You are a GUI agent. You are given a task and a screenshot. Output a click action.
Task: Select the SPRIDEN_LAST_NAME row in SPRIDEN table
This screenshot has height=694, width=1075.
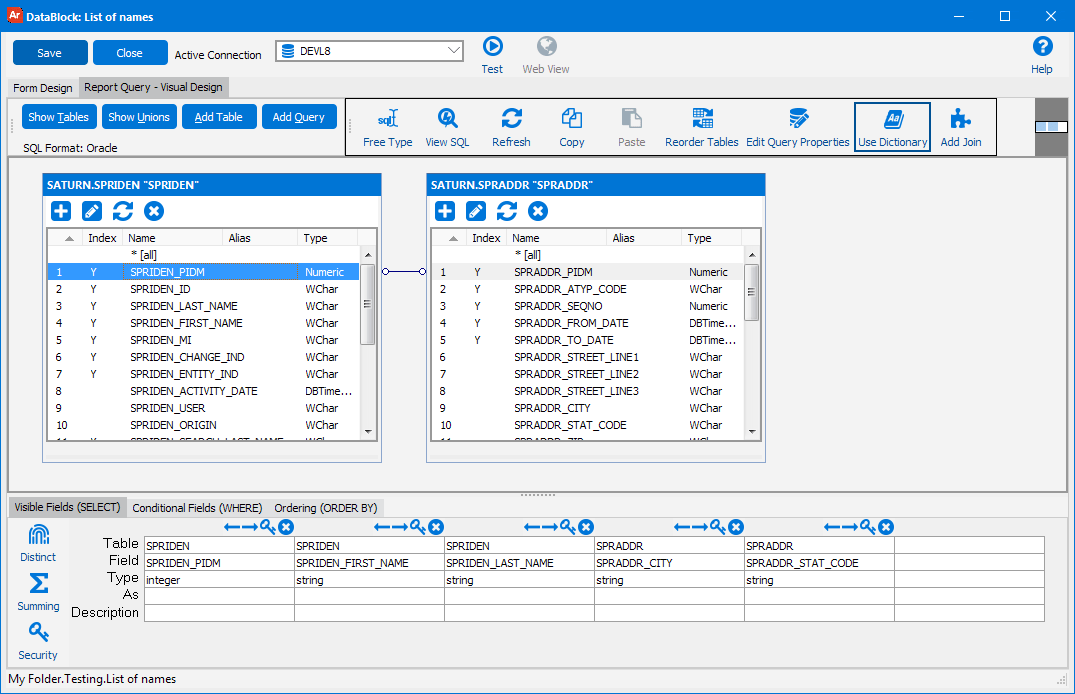[204, 306]
